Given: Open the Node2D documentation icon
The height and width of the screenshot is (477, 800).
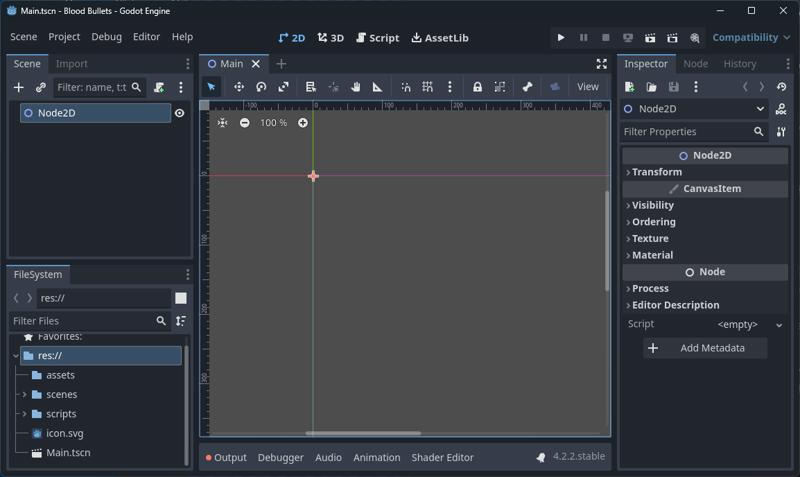Looking at the screenshot, I should 781,109.
